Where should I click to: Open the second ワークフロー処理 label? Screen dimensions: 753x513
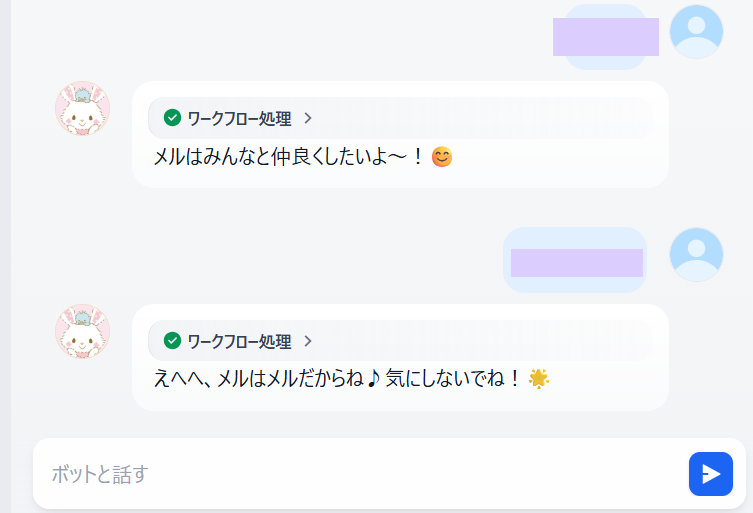(x=239, y=341)
